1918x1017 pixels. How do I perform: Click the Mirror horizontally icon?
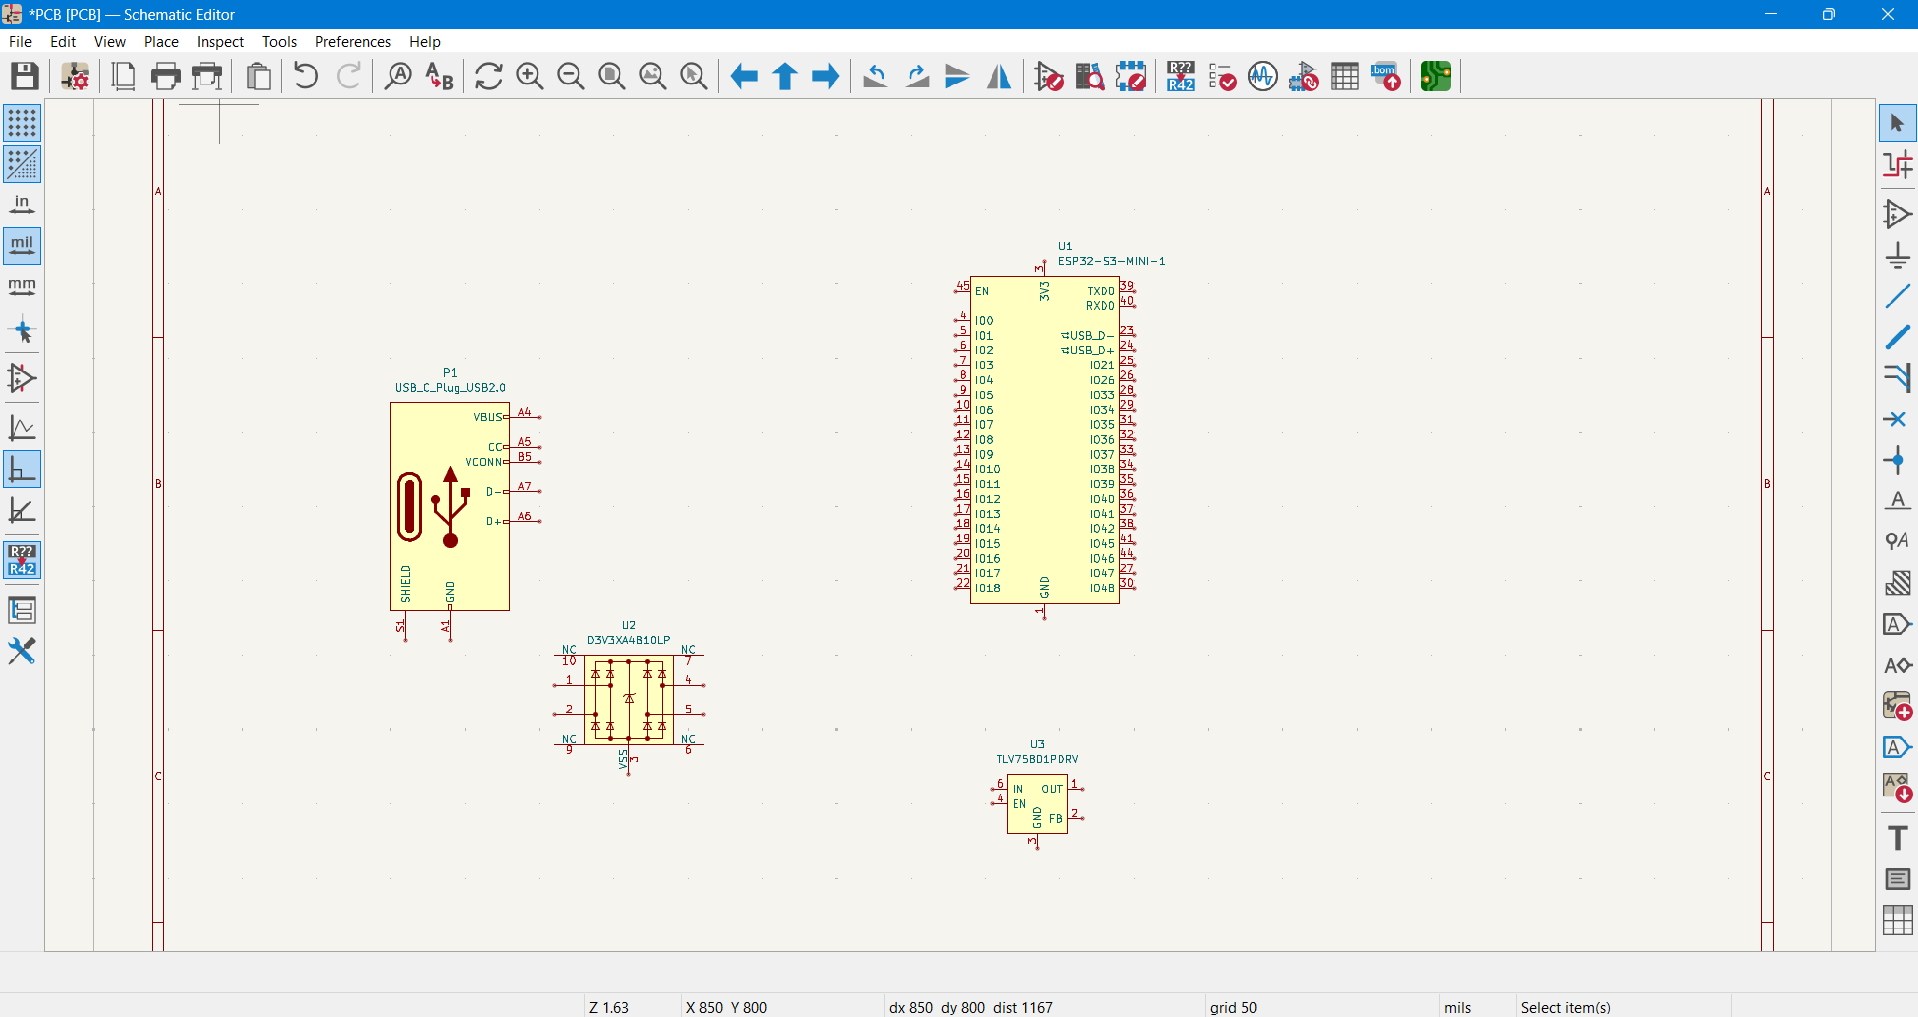pyautogui.click(x=998, y=76)
